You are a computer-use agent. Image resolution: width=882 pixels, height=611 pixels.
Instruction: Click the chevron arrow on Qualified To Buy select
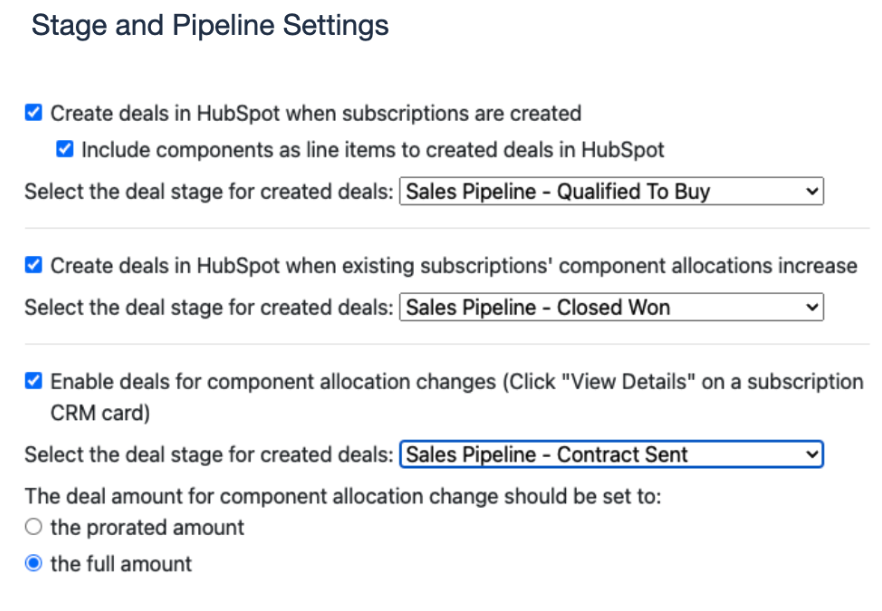[811, 192]
